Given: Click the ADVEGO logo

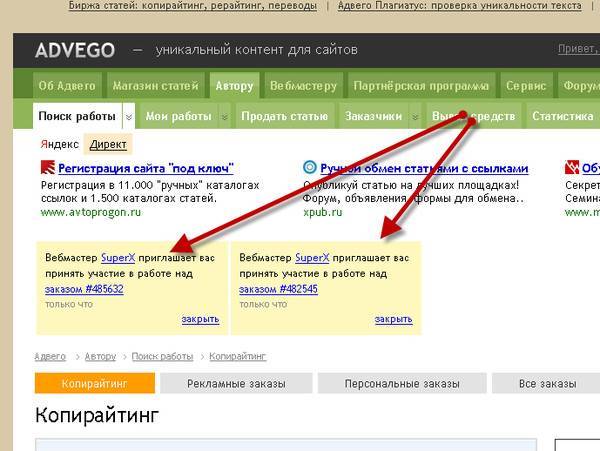Looking at the screenshot, I should tap(75, 50).
